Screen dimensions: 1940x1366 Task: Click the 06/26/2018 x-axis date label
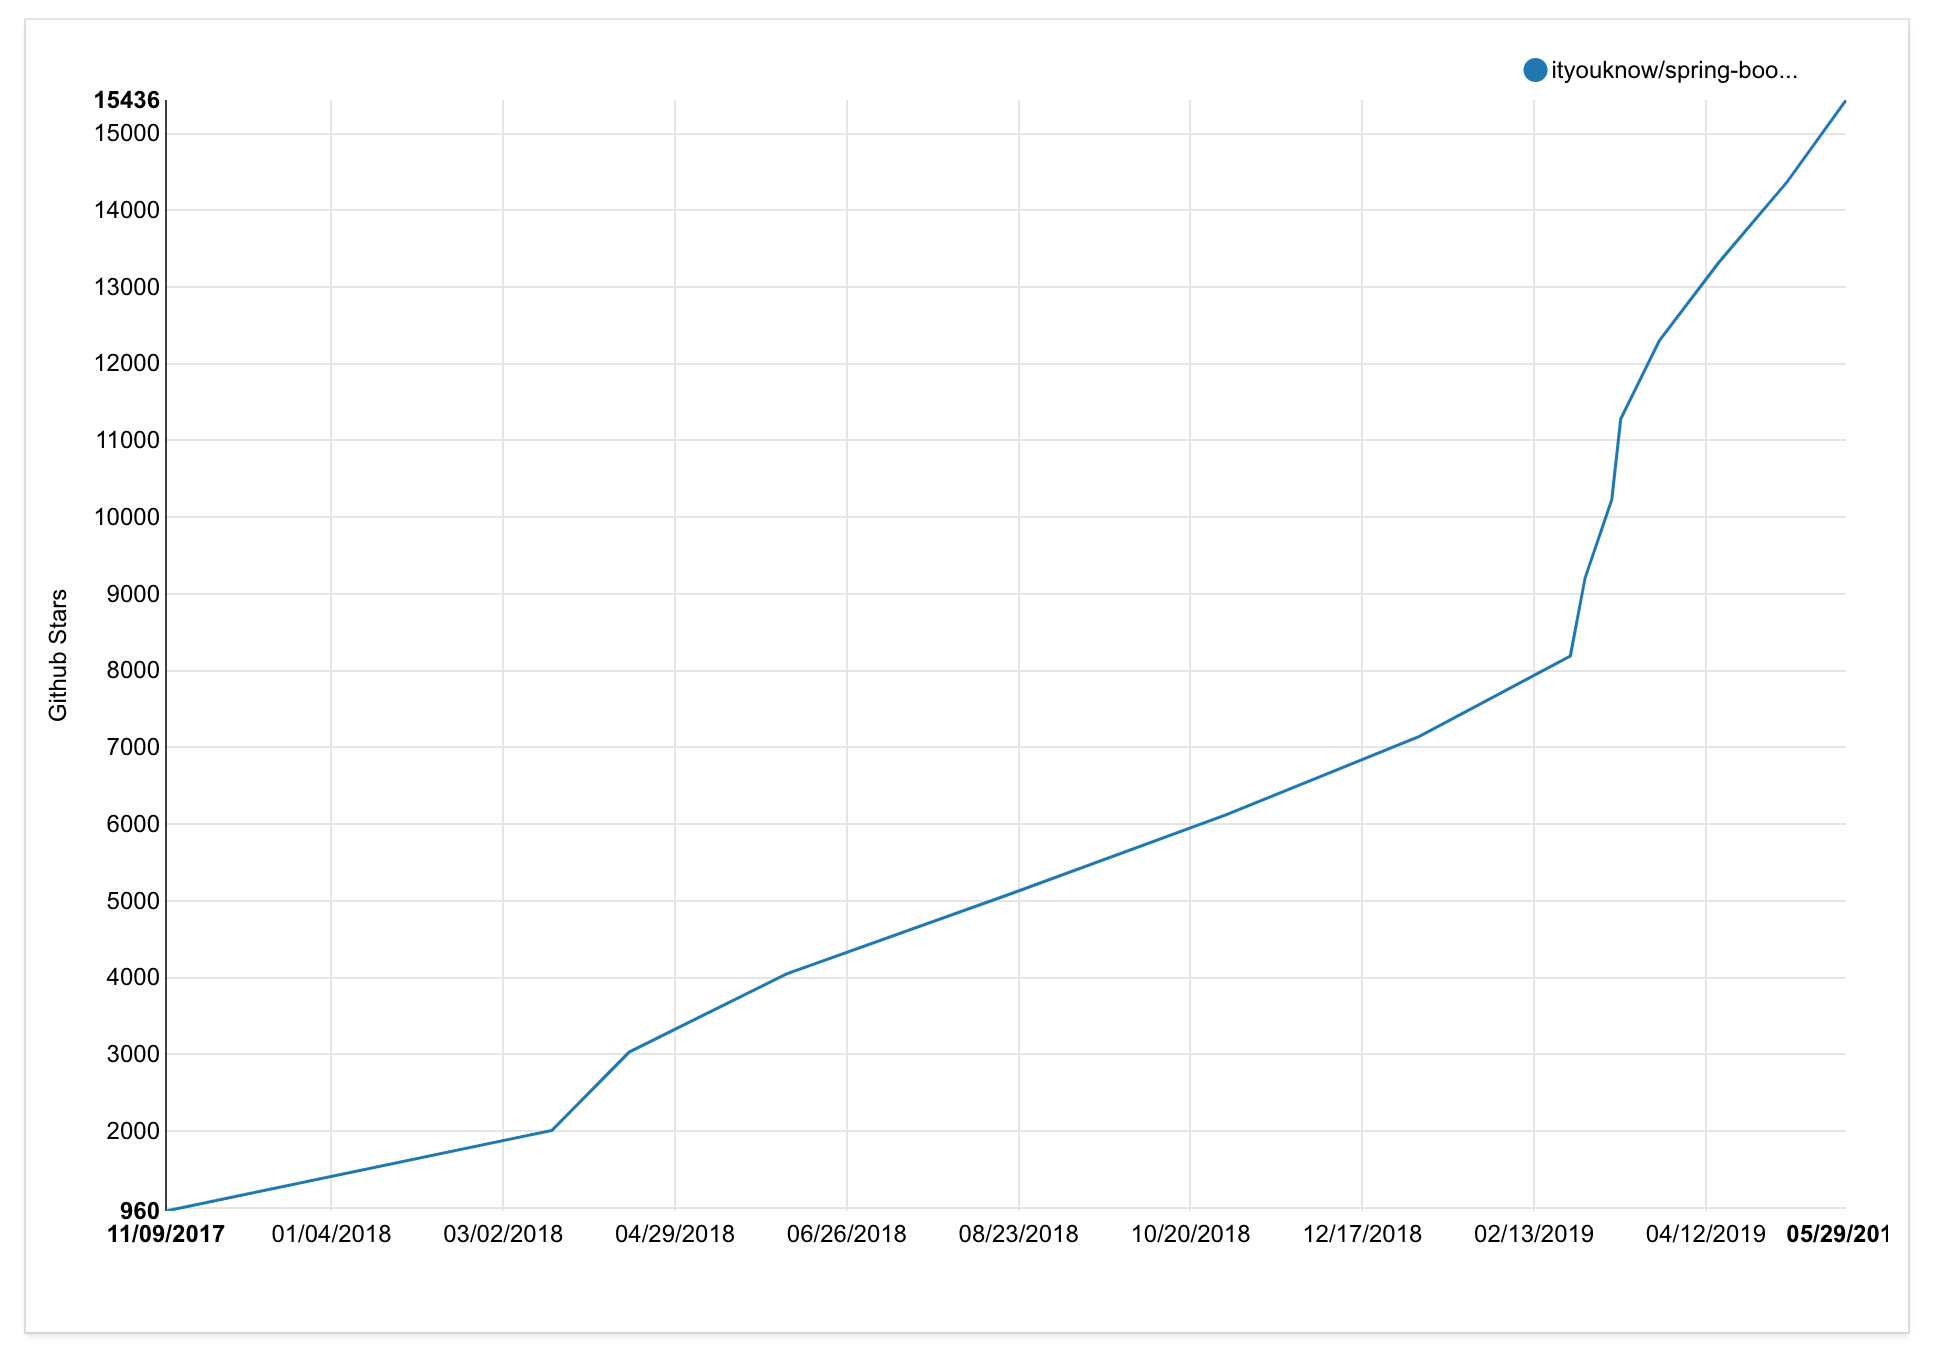(x=847, y=1234)
